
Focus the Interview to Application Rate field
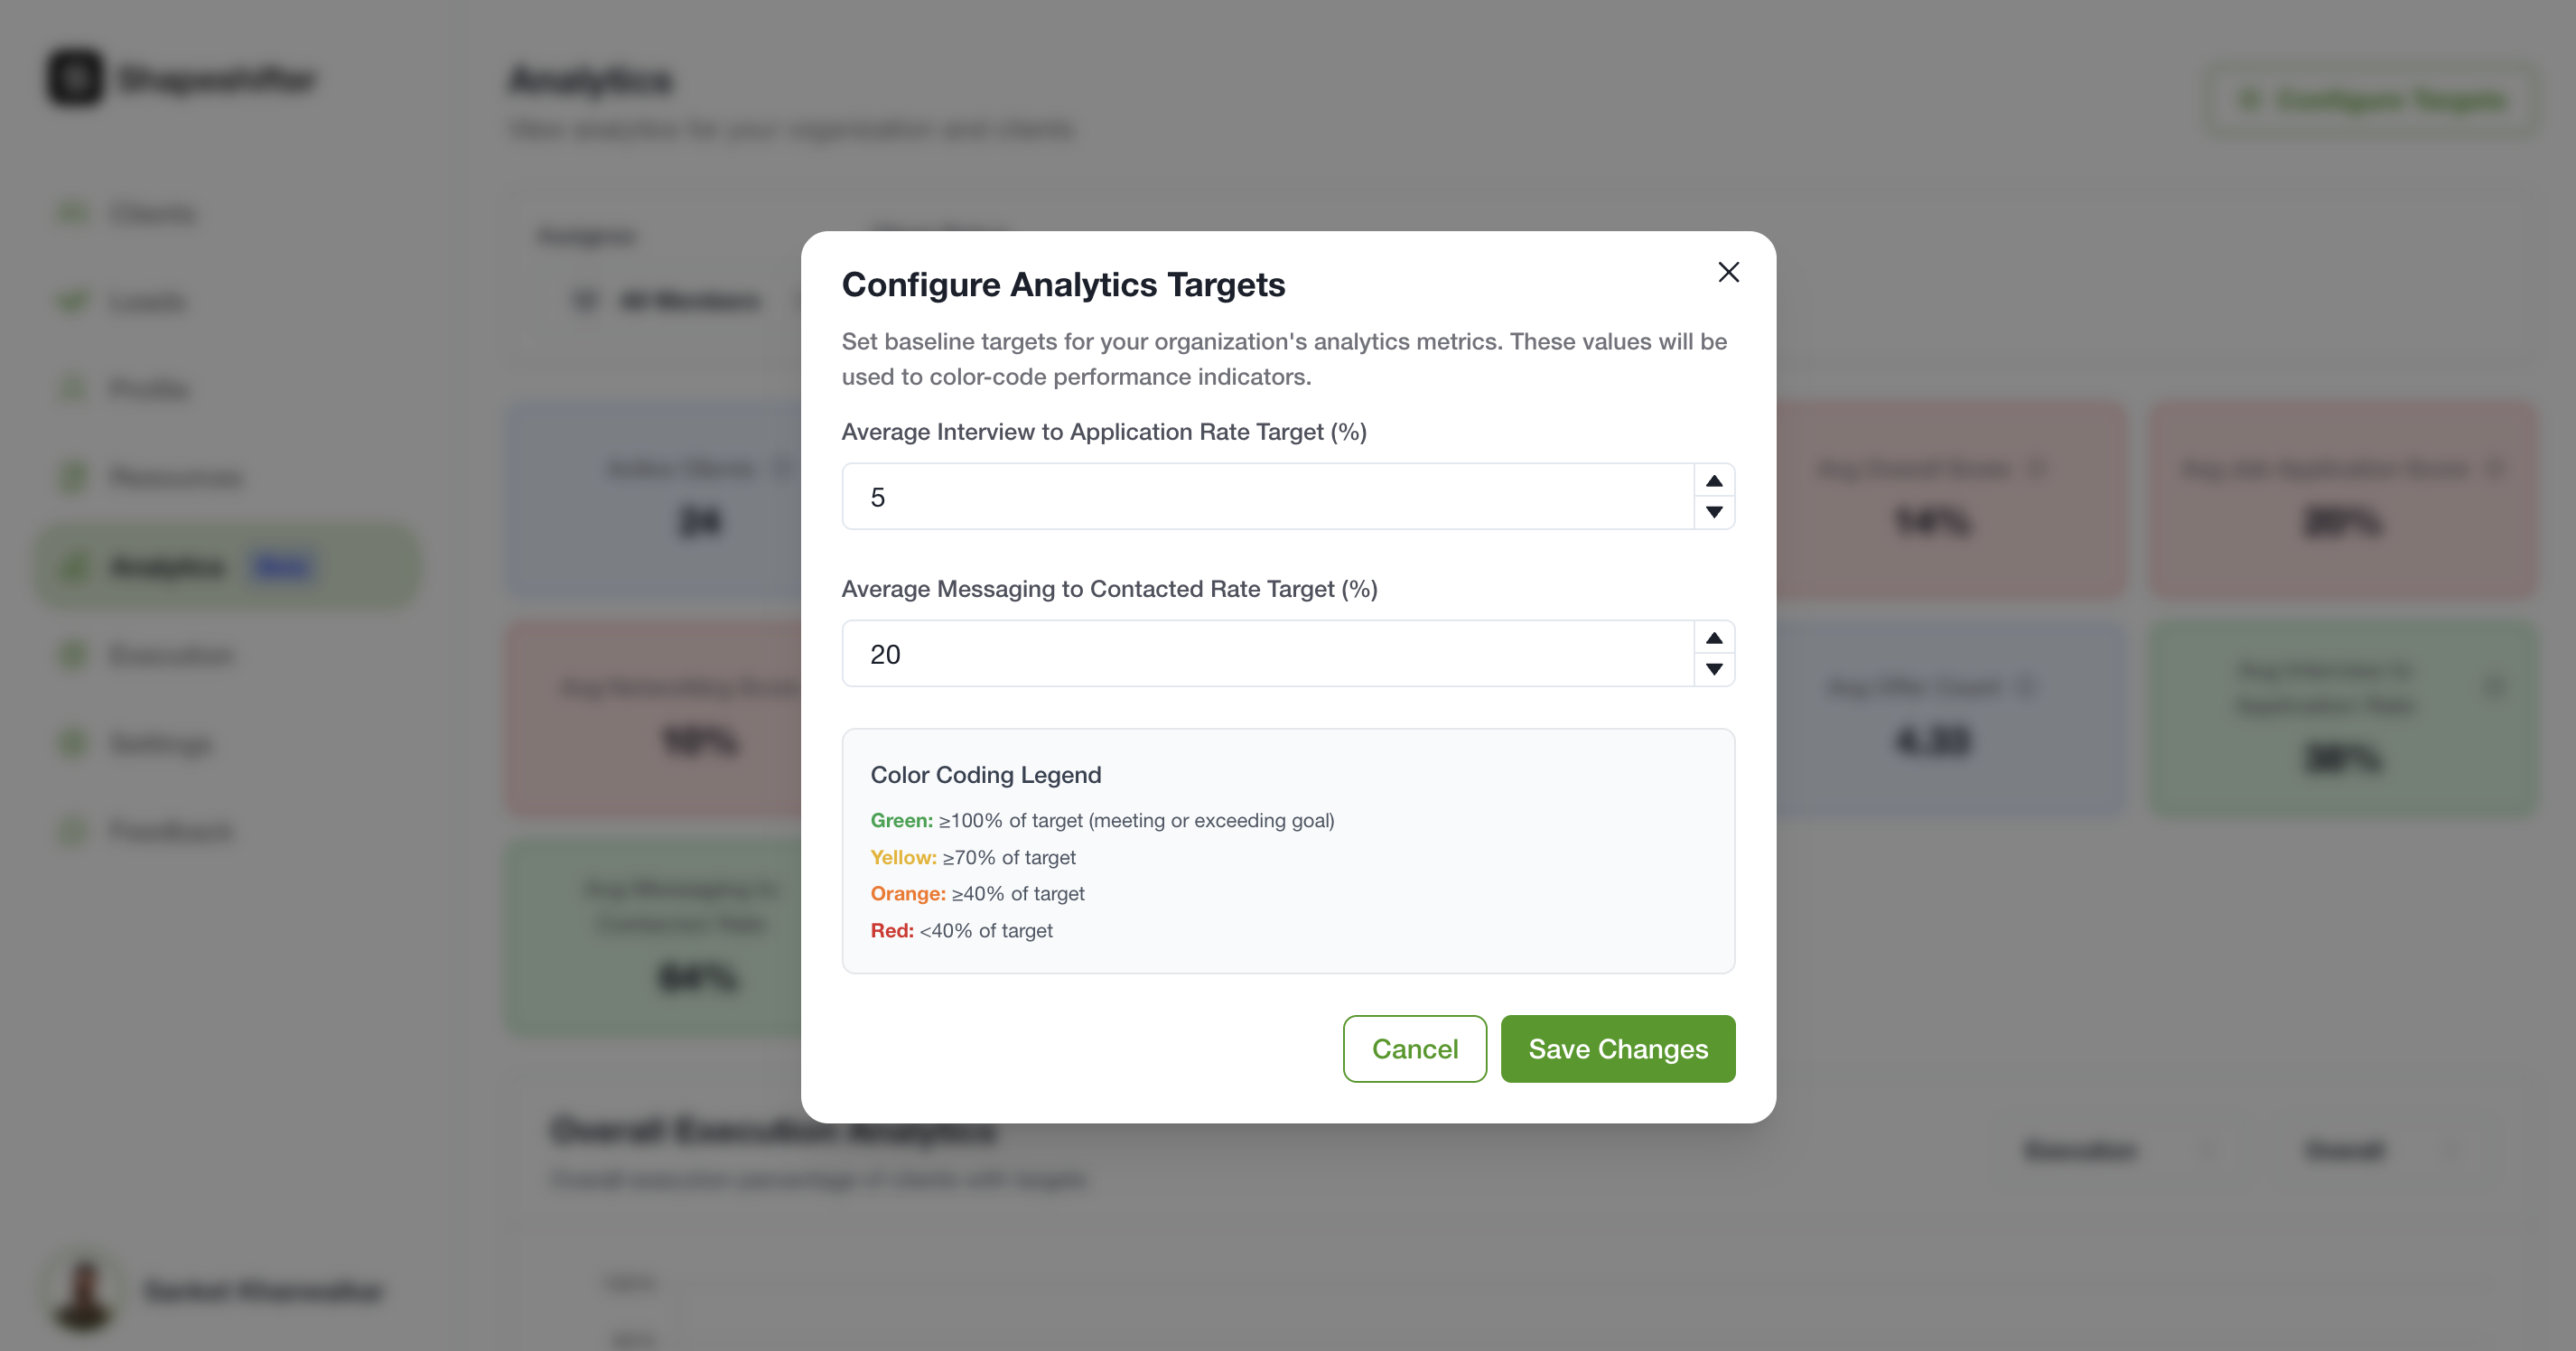pos(1266,497)
